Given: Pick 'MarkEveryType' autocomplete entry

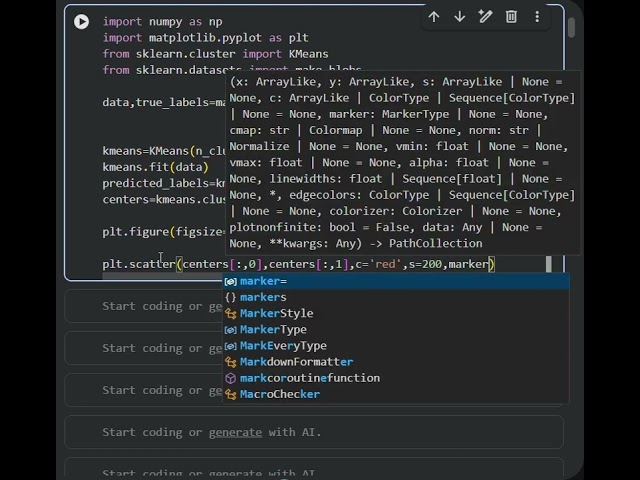Looking at the screenshot, I should click(x=396, y=346).
